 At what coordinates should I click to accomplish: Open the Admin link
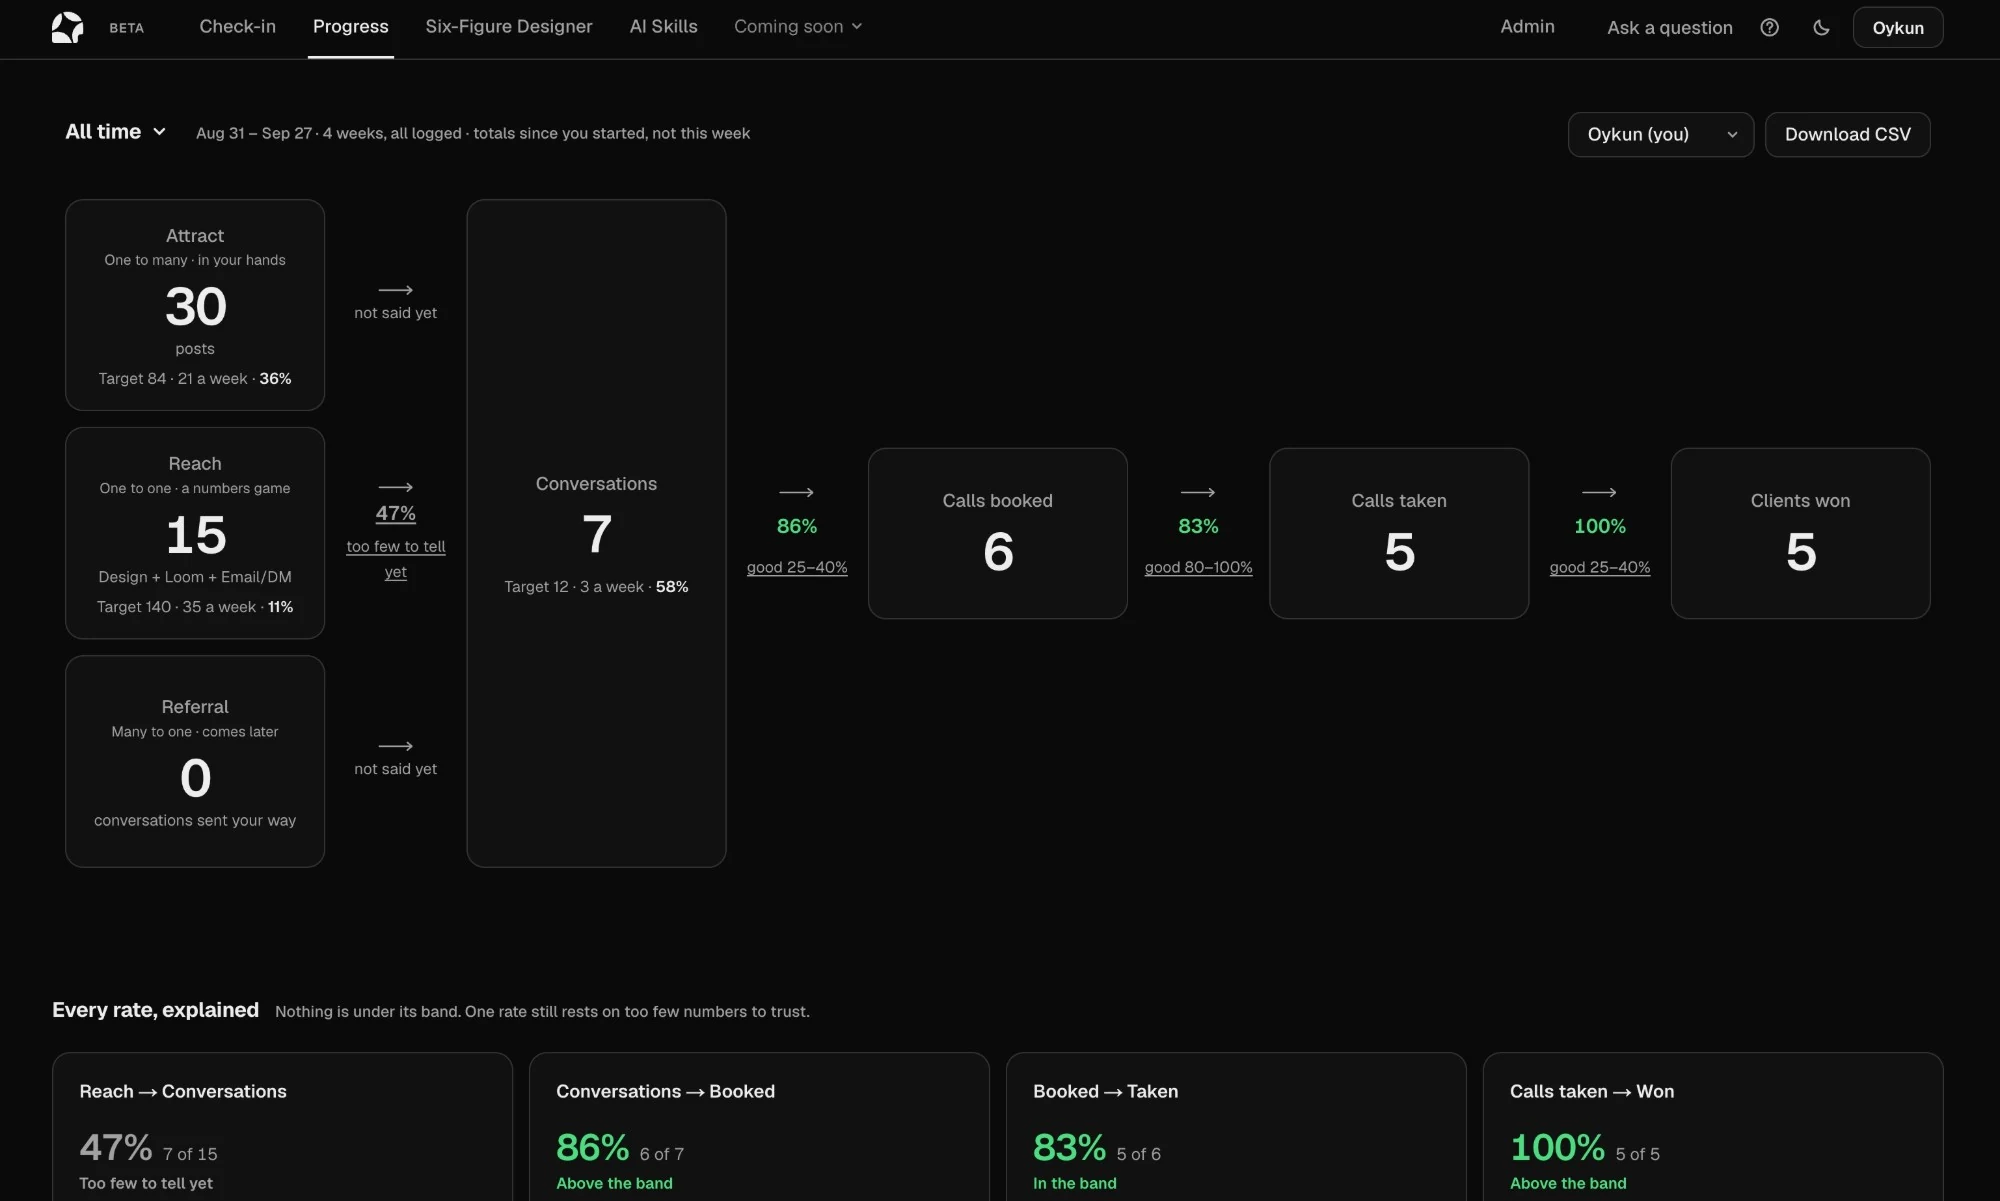coord(1527,27)
